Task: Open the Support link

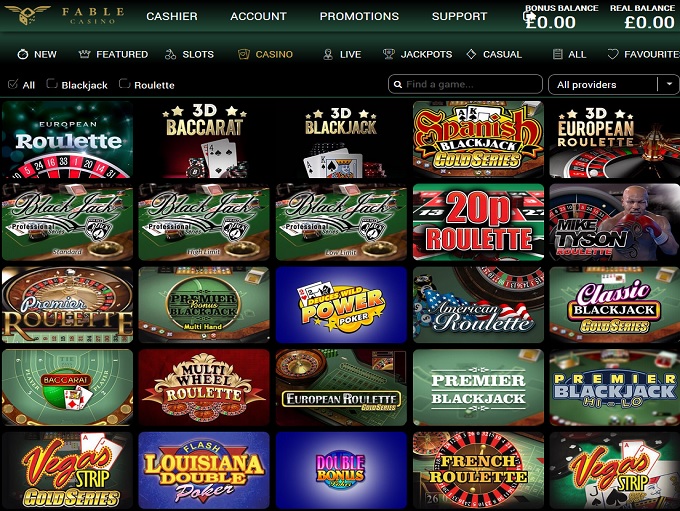Action: click(x=459, y=16)
